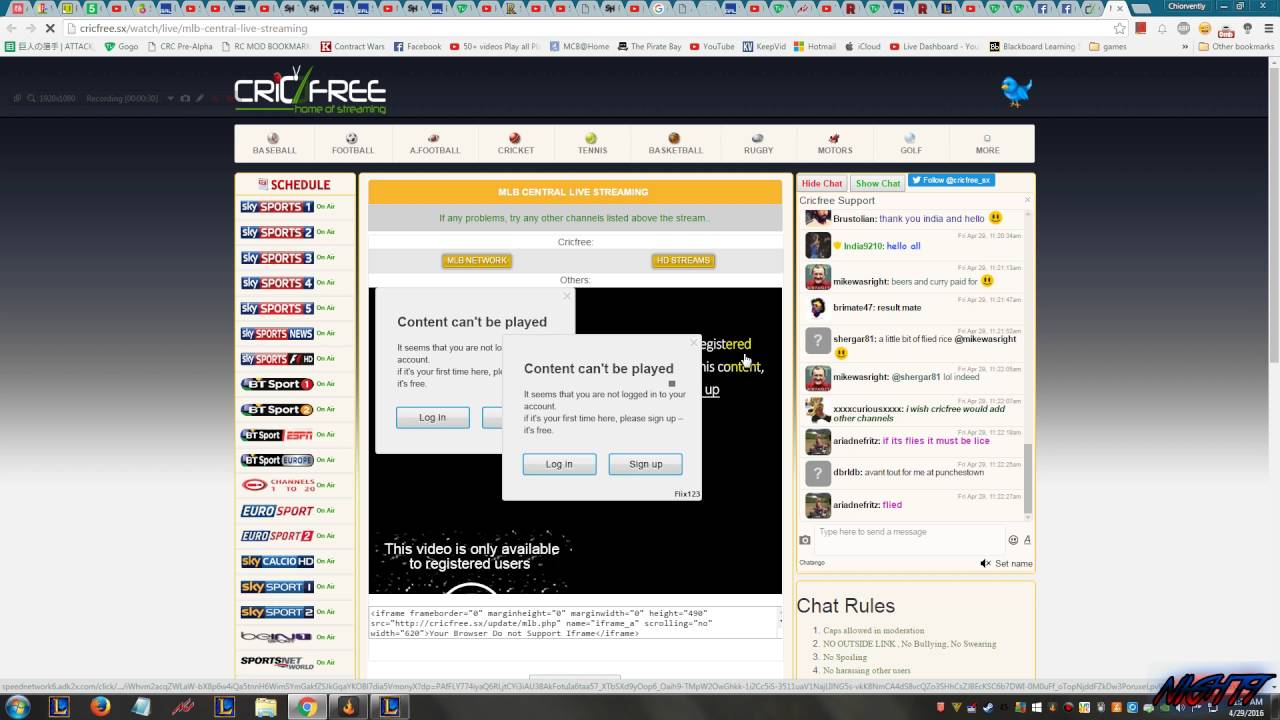Go back to previous page
Image resolution: width=1280 pixels, height=720 pixels.
11,29
